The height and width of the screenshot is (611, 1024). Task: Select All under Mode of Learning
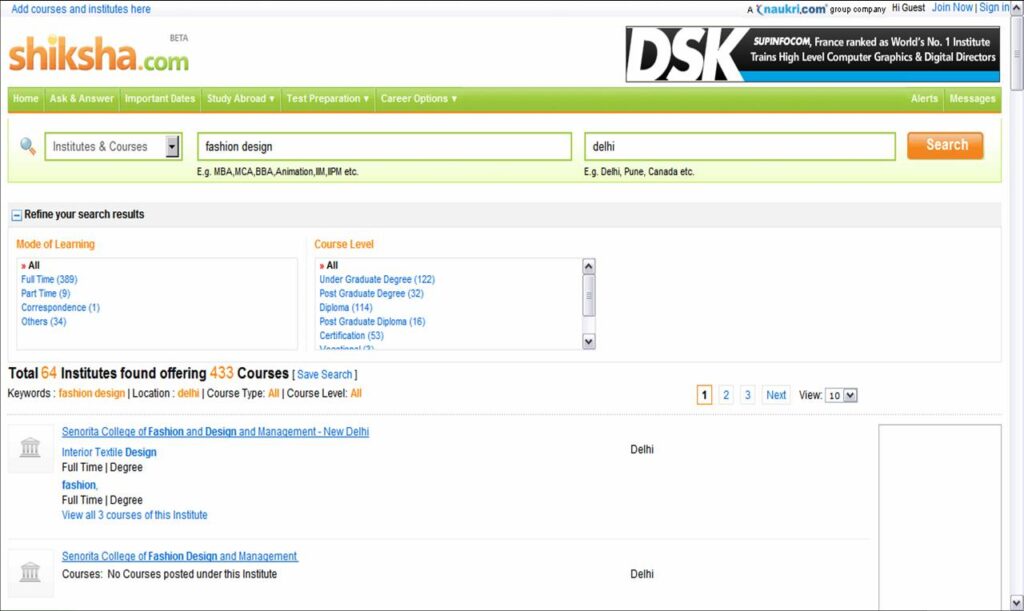click(x=34, y=266)
